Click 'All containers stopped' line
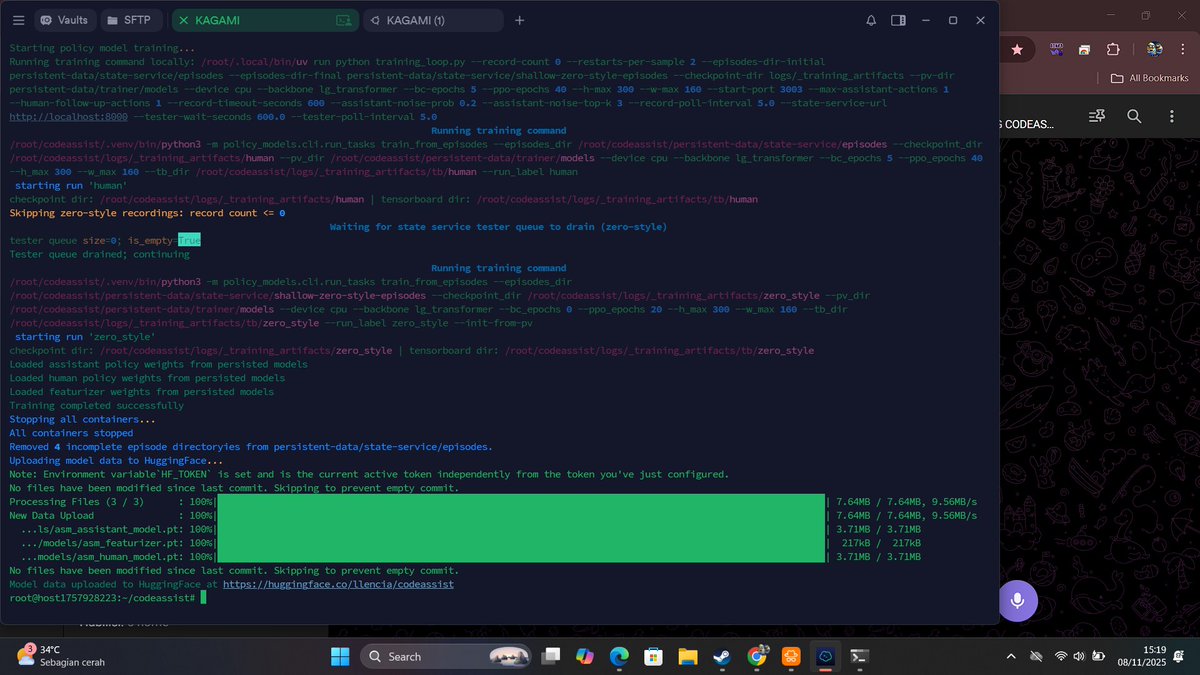 coord(71,433)
